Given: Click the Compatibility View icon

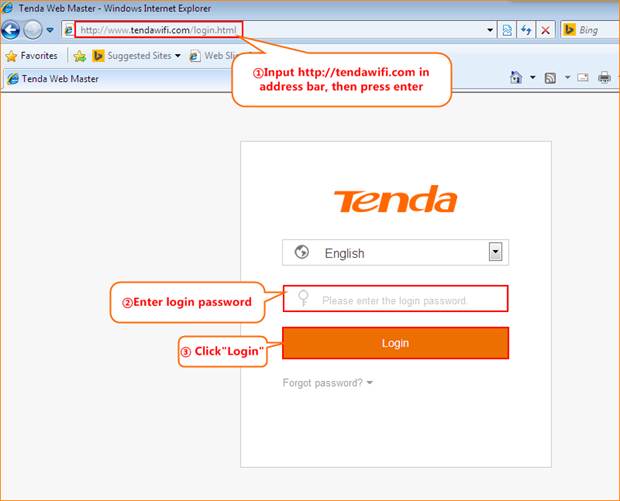Looking at the screenshot, I should click(507, 31).
